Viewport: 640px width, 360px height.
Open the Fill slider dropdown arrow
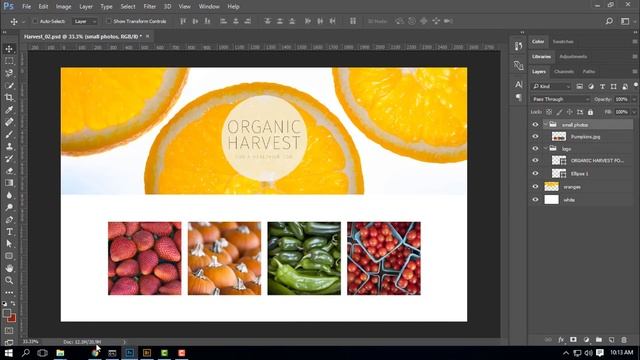click(x=634, y=112)
